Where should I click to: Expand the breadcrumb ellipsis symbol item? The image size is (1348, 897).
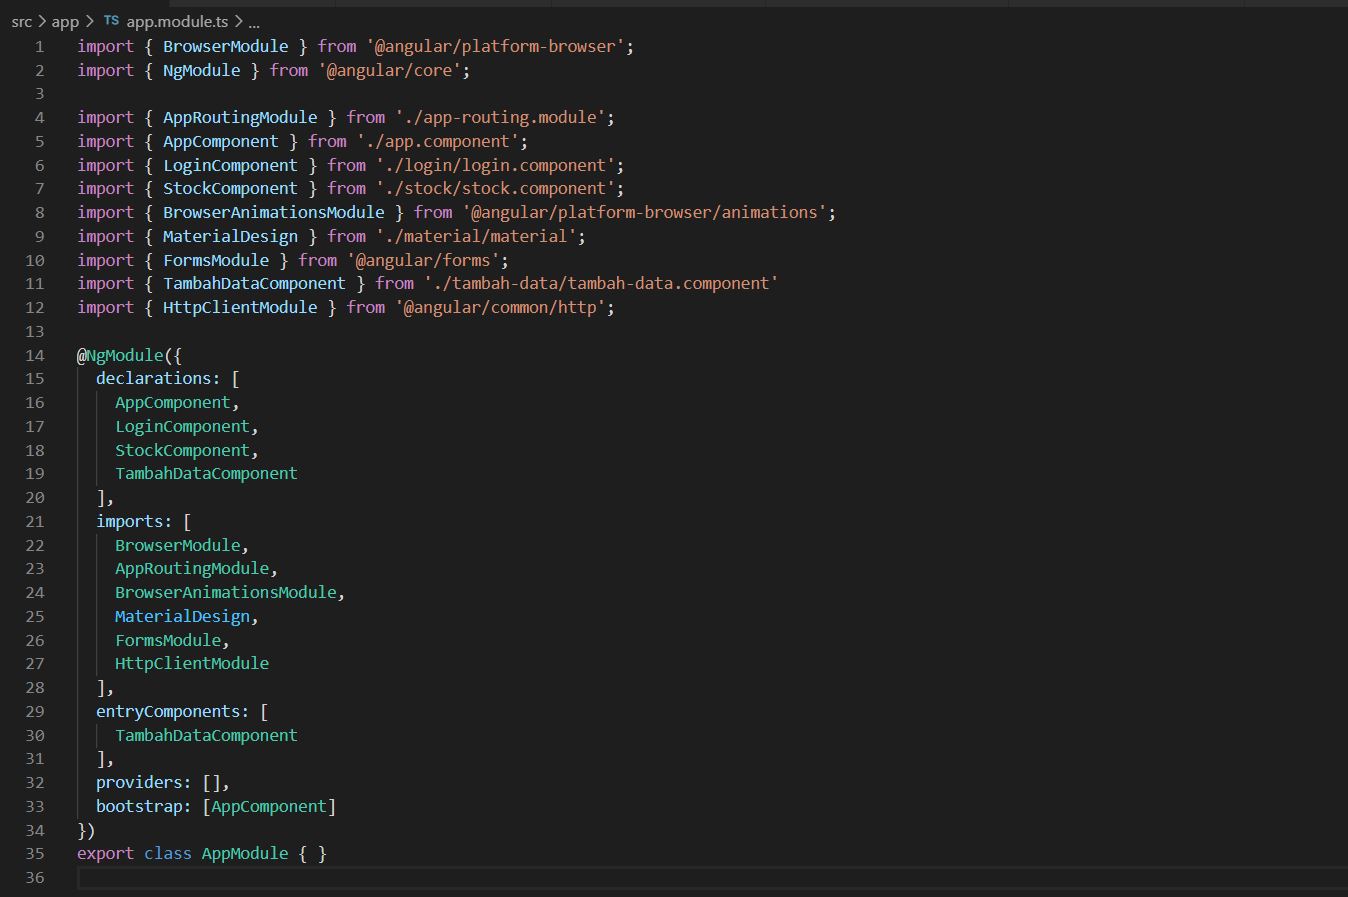[x=254, y=21]
